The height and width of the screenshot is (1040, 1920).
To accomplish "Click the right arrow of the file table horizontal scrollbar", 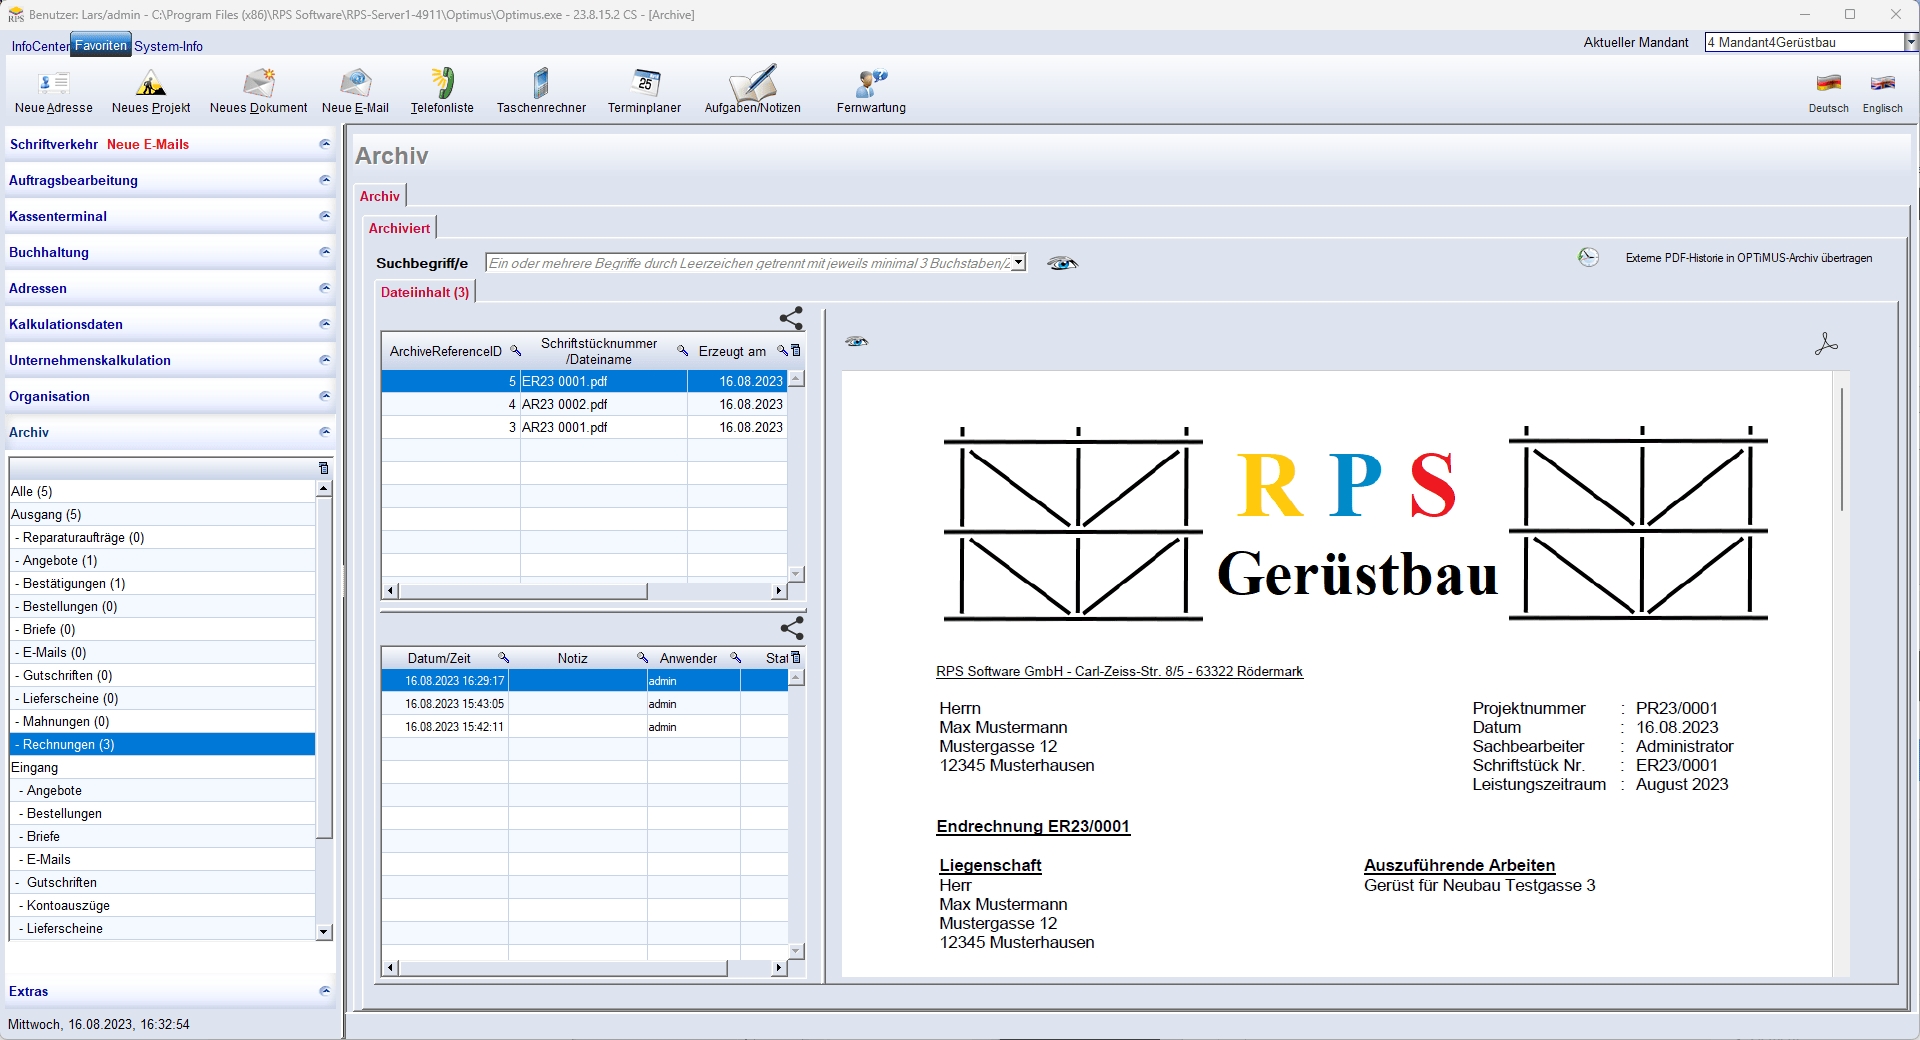I will pyautogui.click(x=779, y=591).
